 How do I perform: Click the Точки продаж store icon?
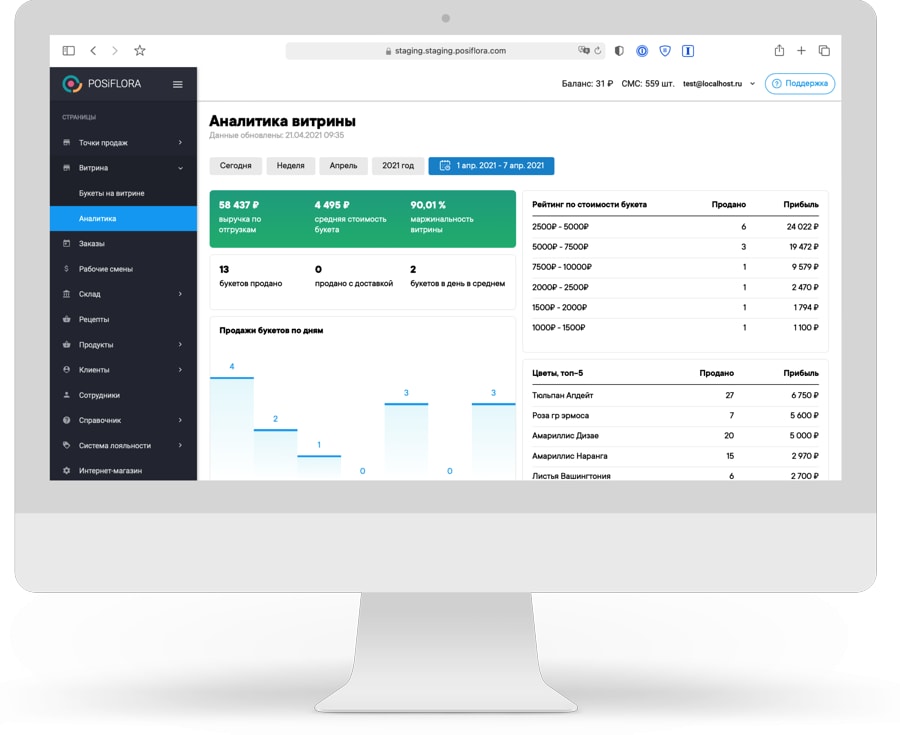pyautogui.click(x=67, y=142)
